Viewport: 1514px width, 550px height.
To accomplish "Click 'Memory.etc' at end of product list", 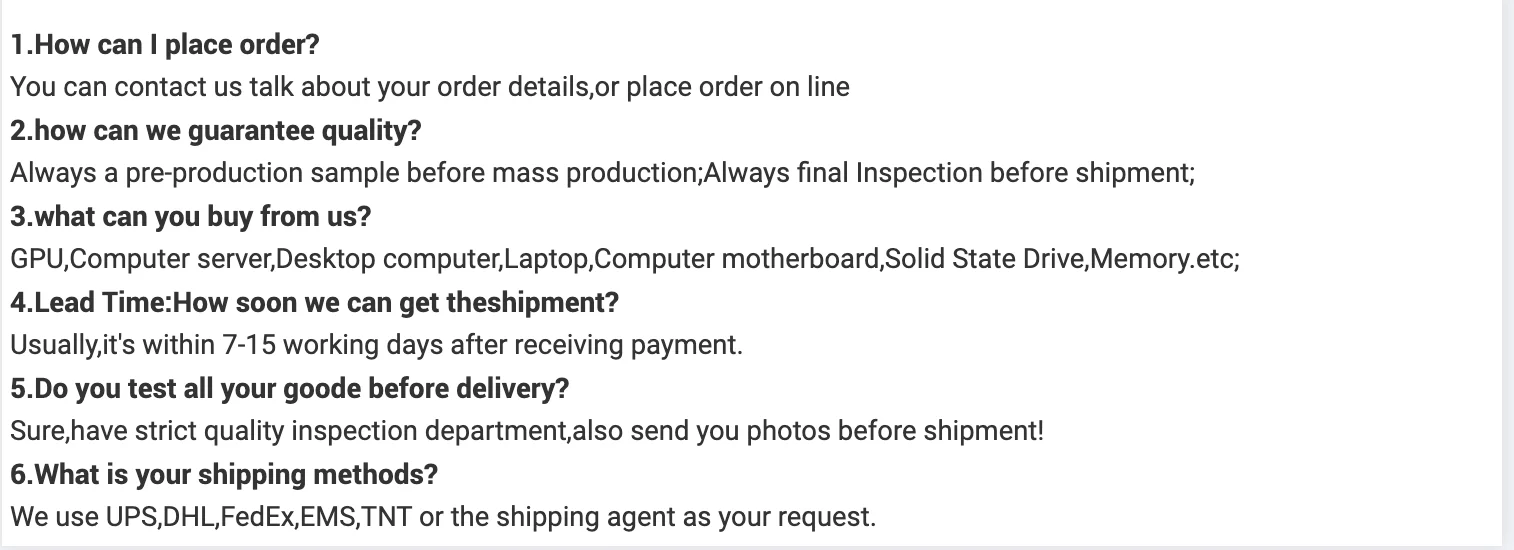I will tap(1163, 260).
